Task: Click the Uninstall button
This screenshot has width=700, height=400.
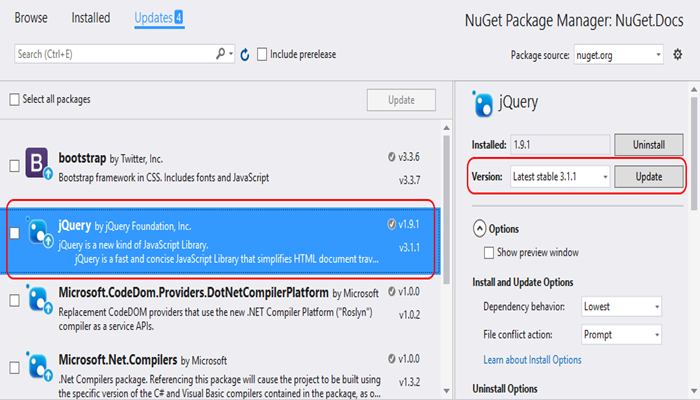Action: (x=649, y=145)
